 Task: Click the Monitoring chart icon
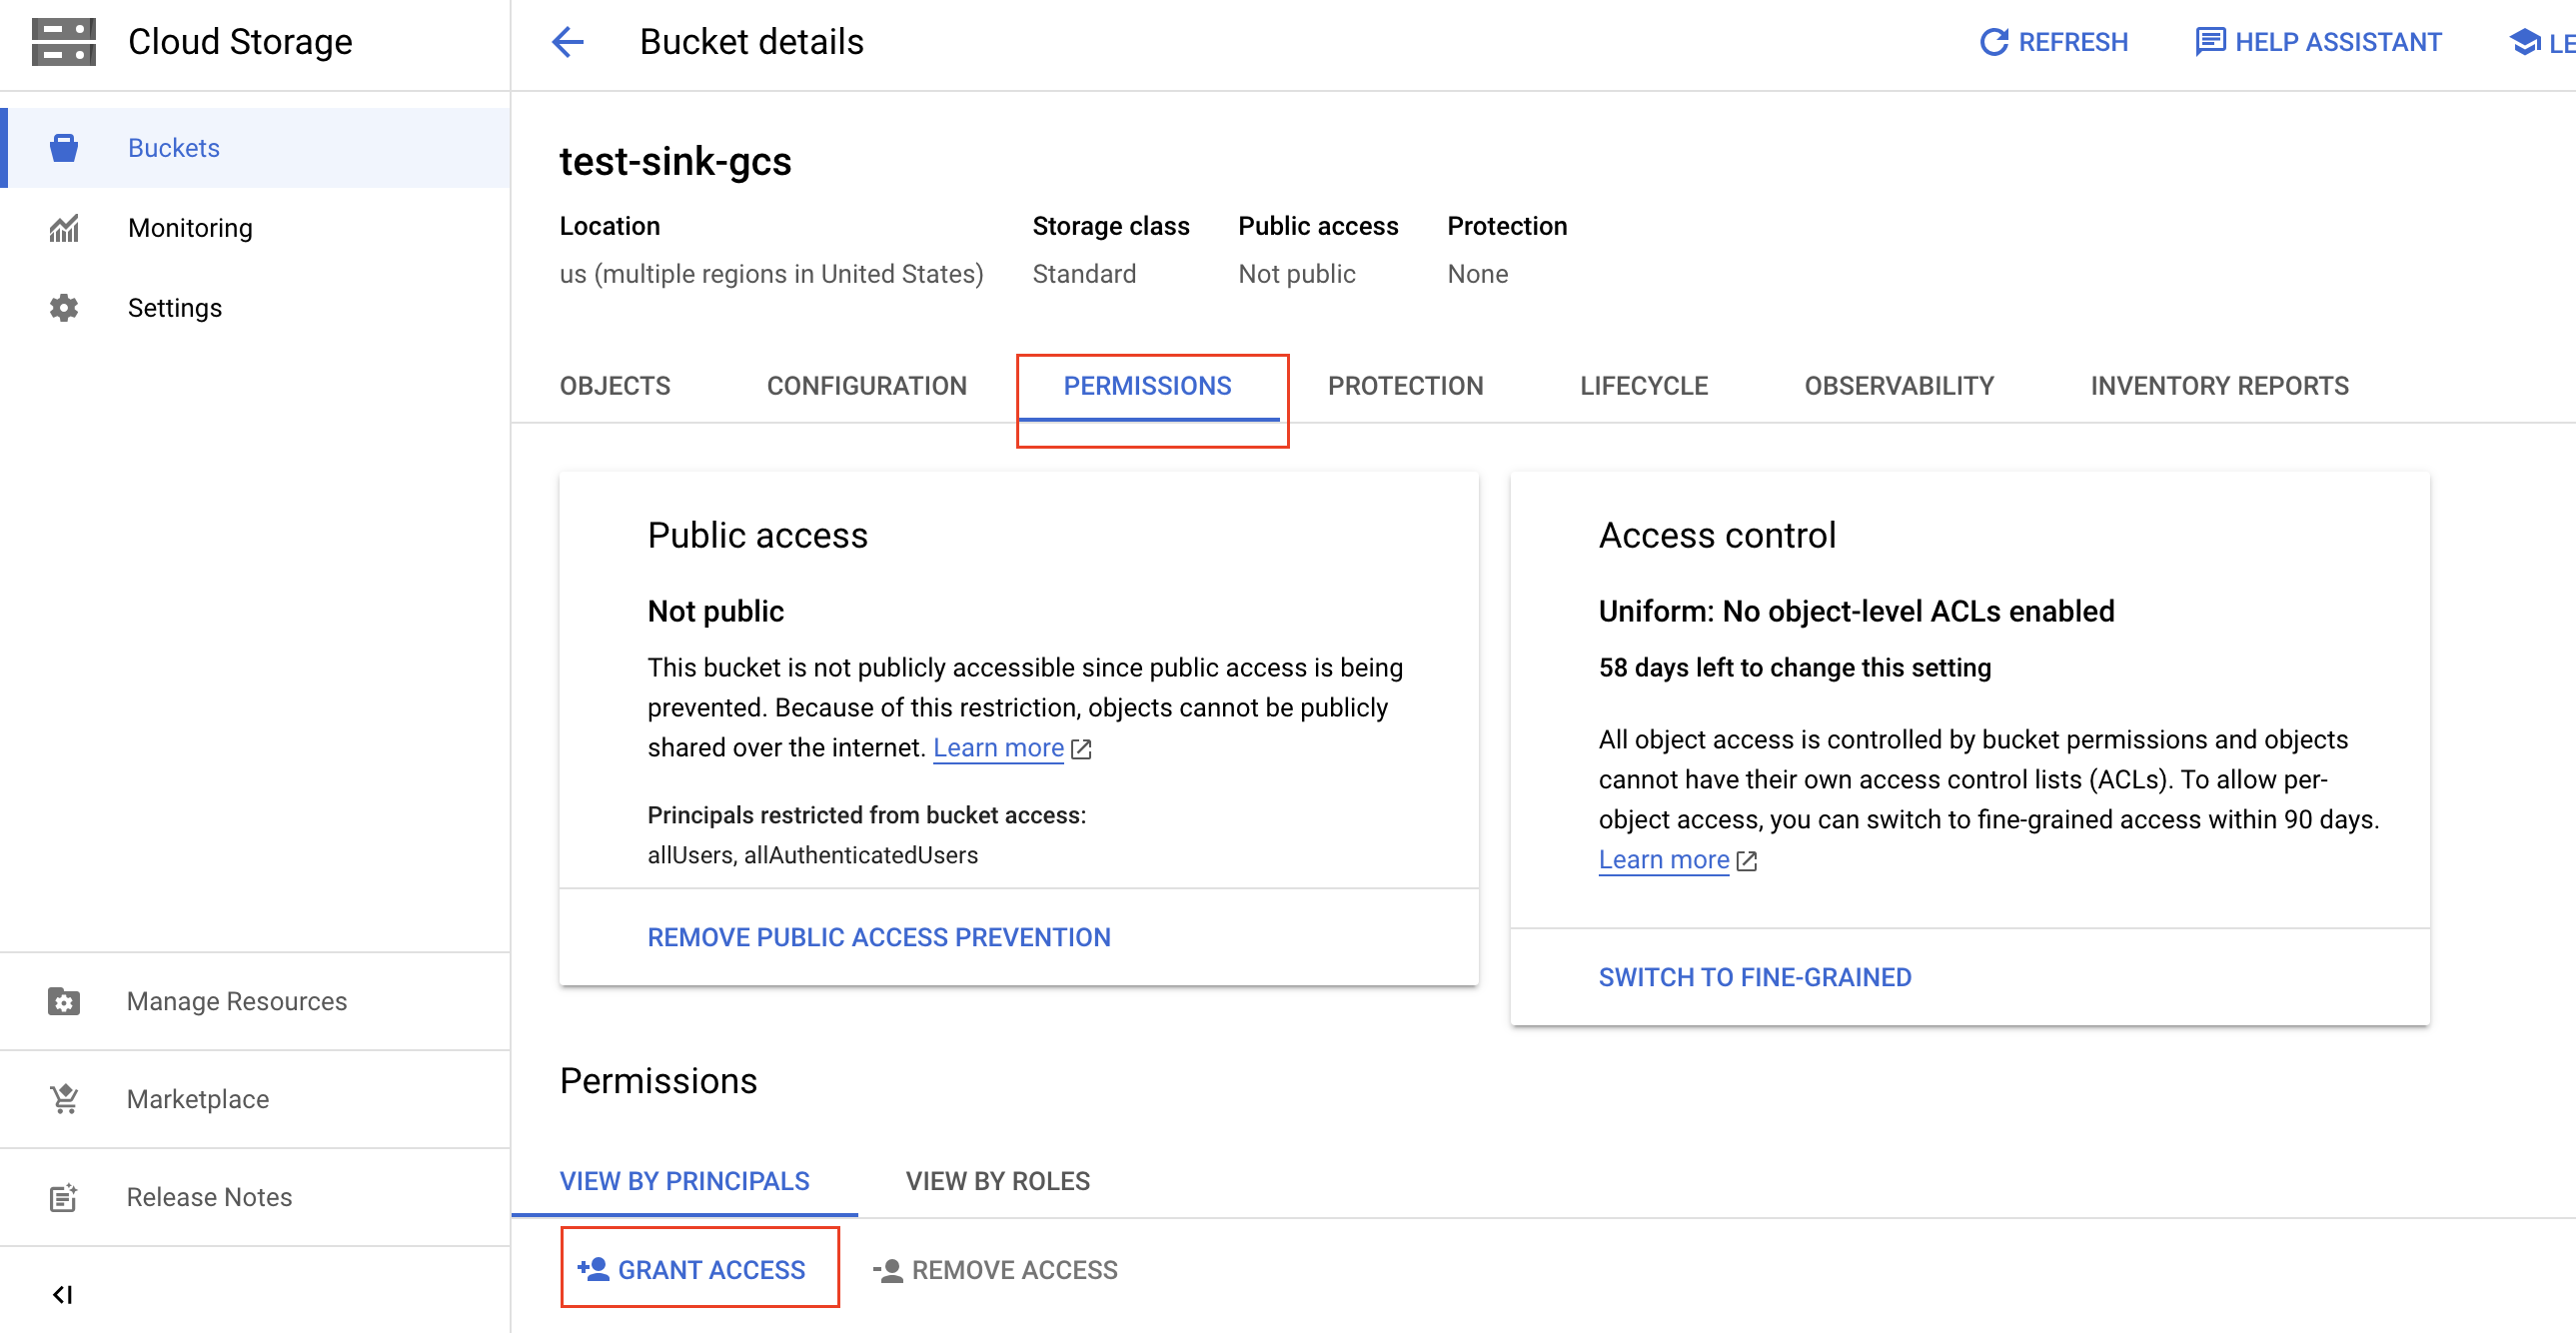64,228
